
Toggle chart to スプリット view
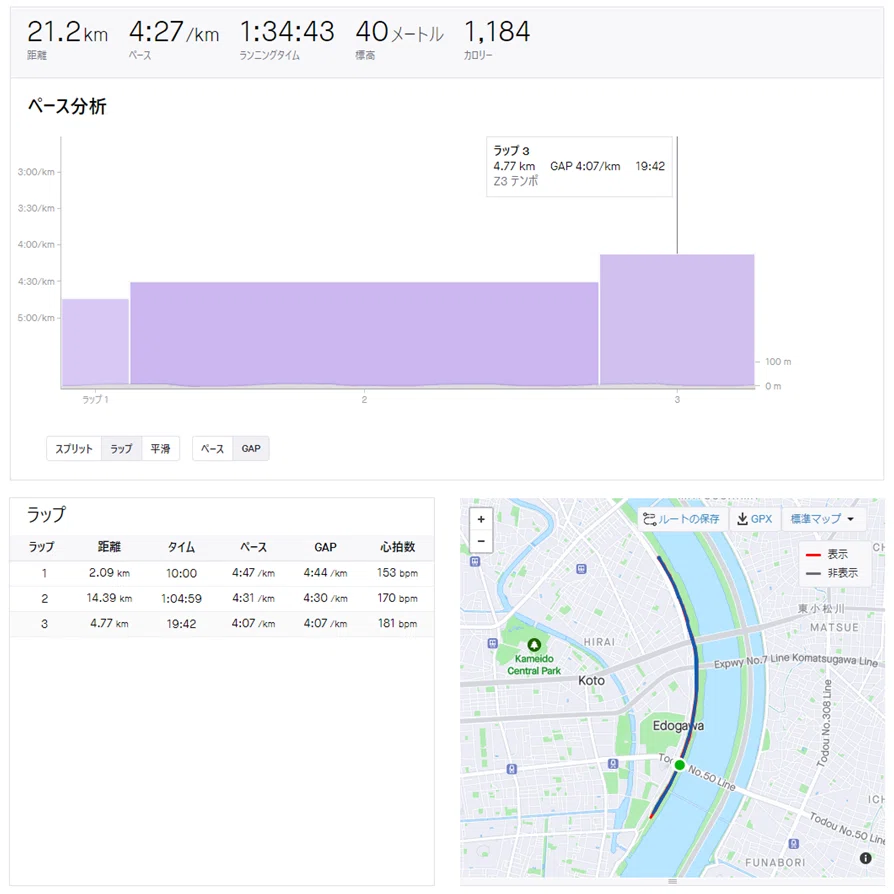[74, 449]
